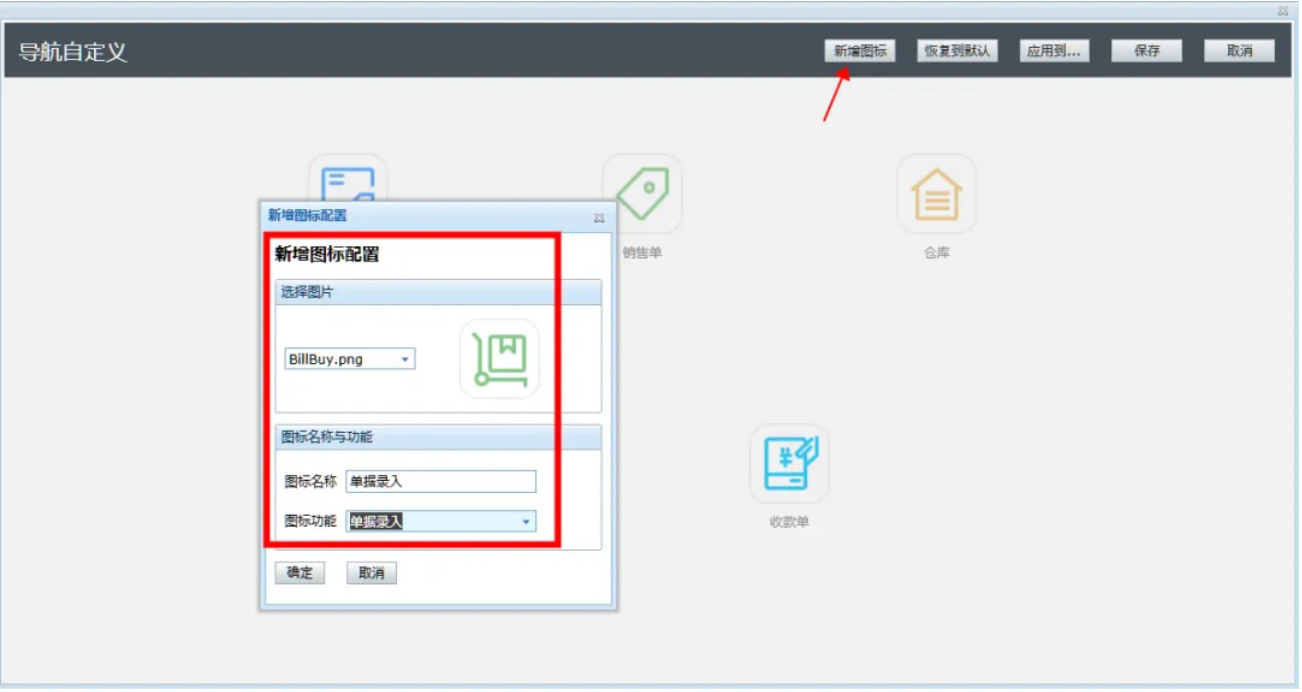Click the partially hidden blue document icon

pyautogui.click(x=348, y=176)
